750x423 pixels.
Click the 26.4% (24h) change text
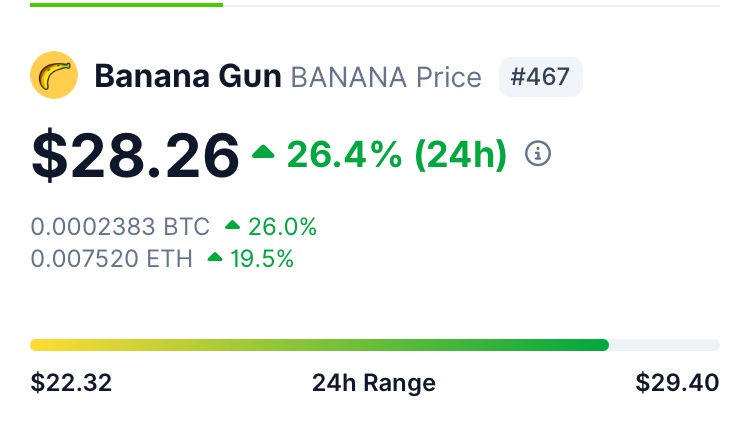(397, 154)
